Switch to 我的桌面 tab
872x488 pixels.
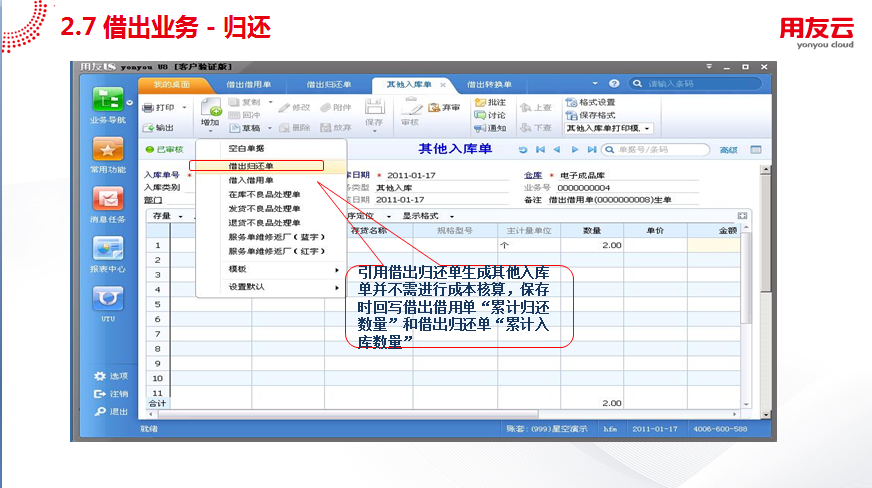coord(172,84)
